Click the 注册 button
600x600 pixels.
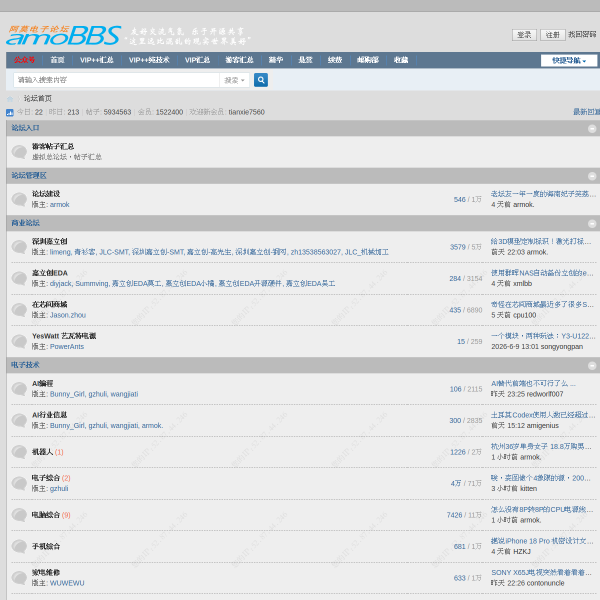pyautogui.click(x=553, y=35)
